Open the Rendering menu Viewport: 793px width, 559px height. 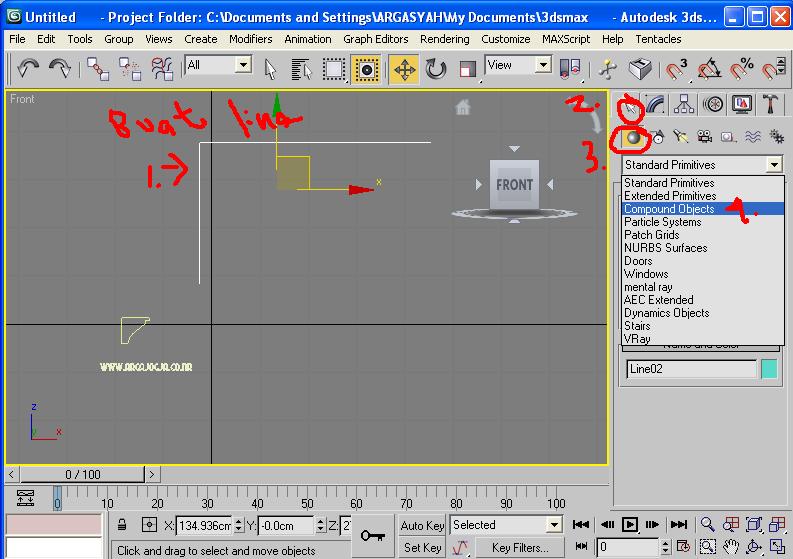(x=445, y=39)
